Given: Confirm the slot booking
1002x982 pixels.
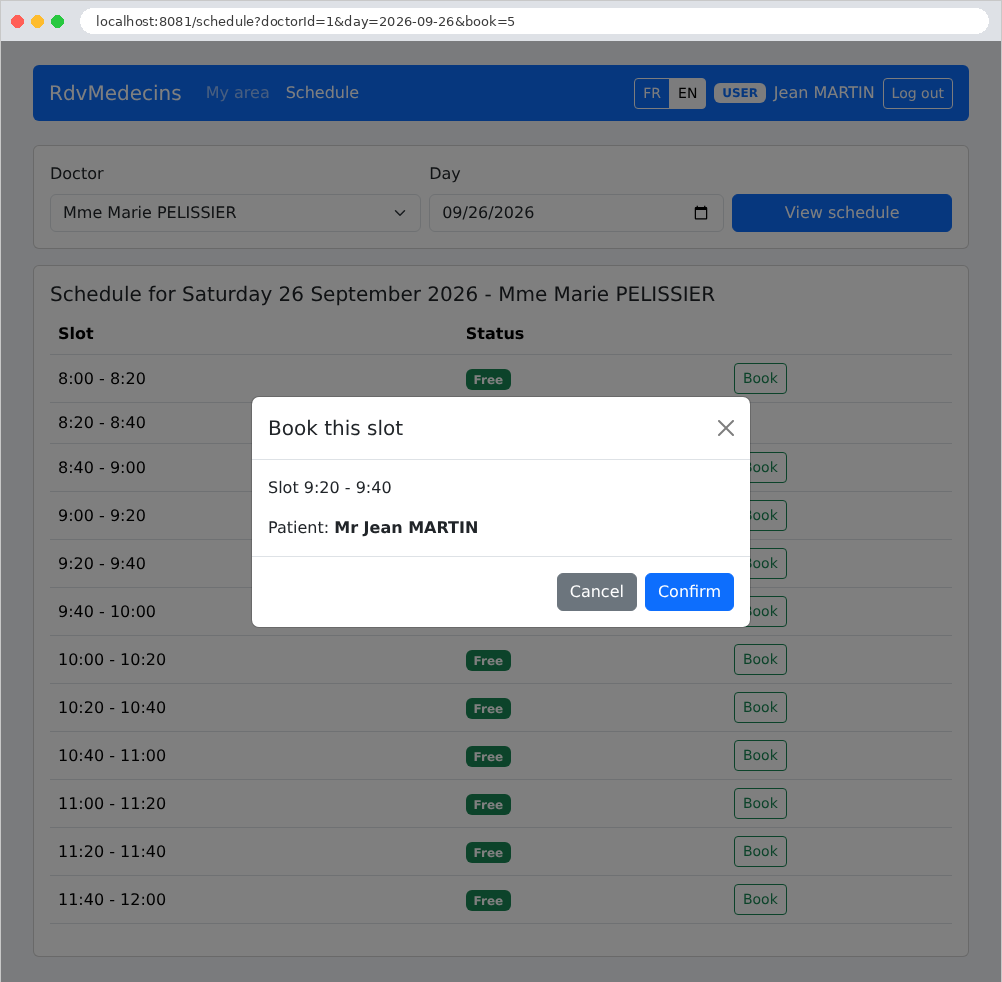Looking at the screenshot, I should point(689,592).
